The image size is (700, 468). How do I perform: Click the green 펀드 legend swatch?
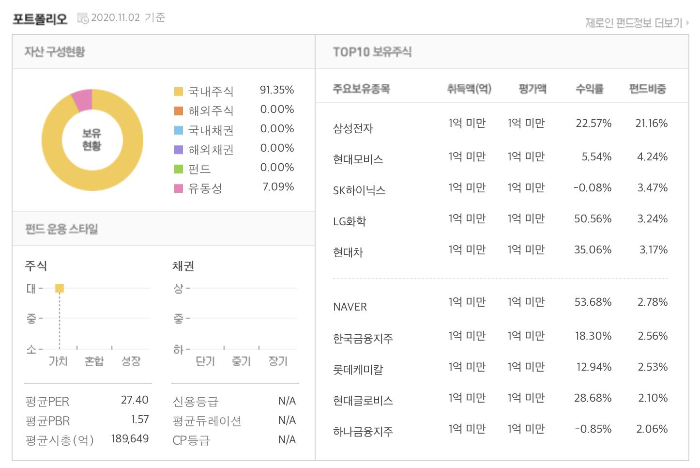click(x=178, y=169)
